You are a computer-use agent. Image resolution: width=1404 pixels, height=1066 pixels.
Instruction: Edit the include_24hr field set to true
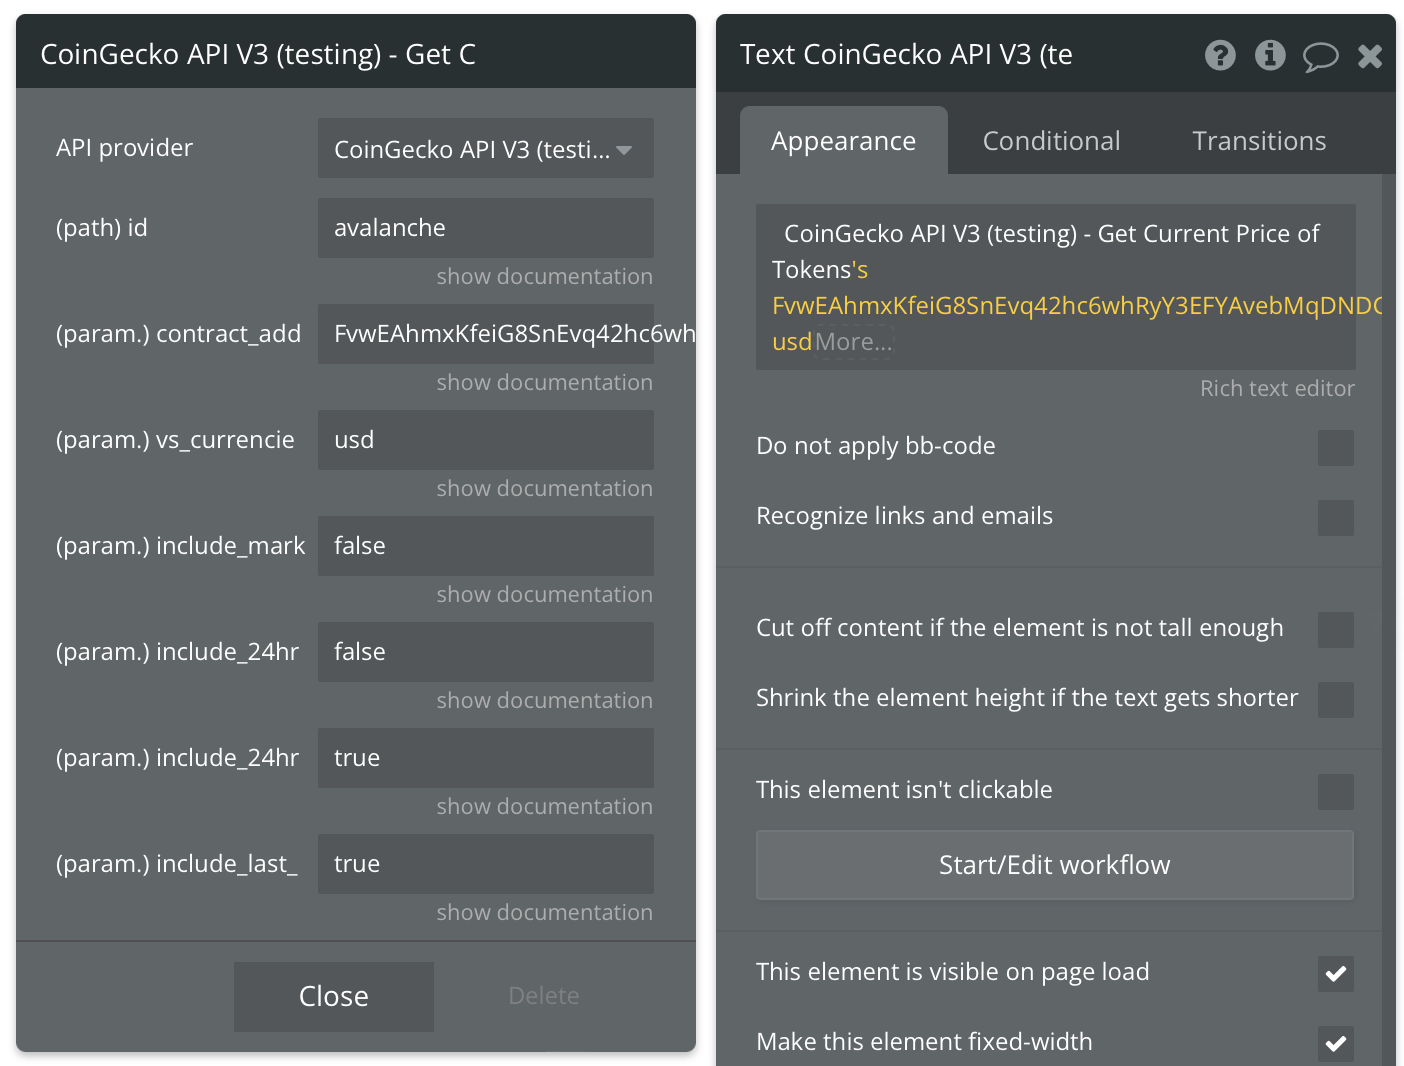click(486, 758)
